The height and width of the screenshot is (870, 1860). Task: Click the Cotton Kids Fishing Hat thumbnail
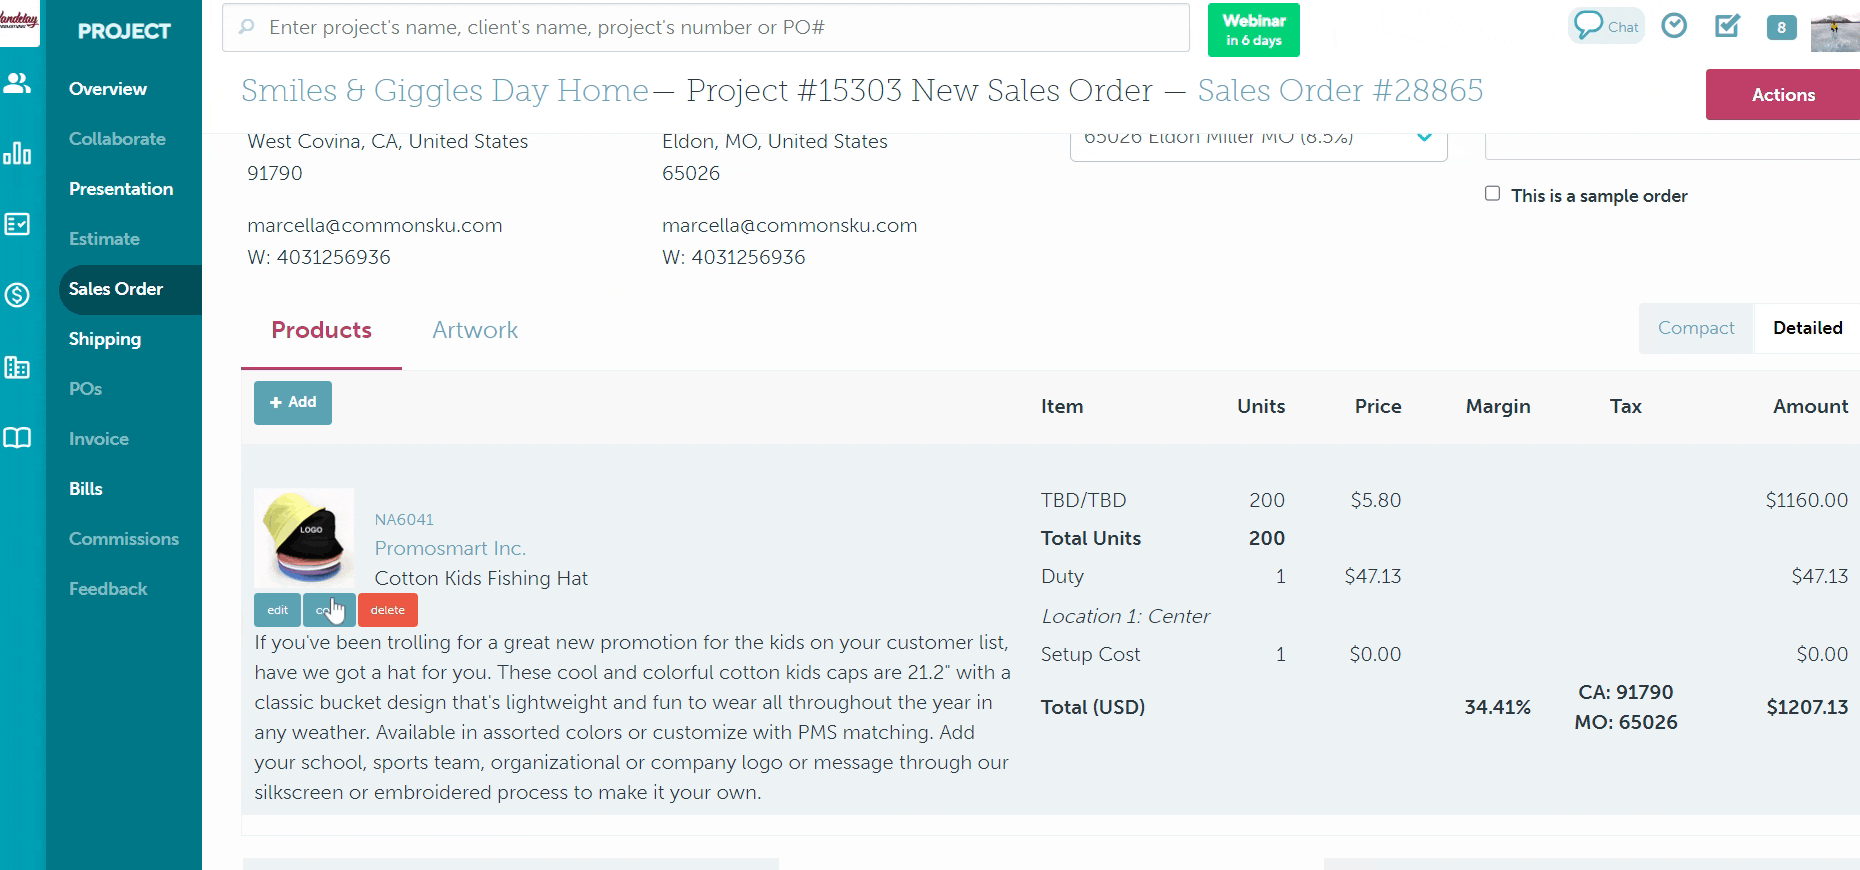(303, 538)
